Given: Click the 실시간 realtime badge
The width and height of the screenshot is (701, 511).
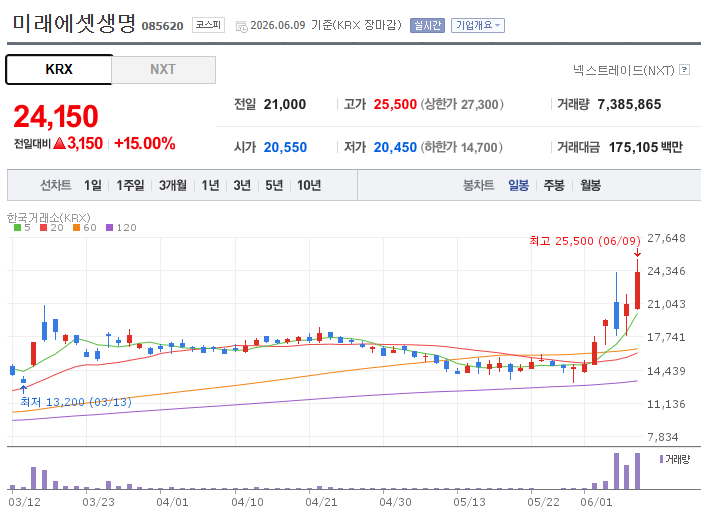Looking at the screenshot, I should pyautogui.click(x=427, y=25).
